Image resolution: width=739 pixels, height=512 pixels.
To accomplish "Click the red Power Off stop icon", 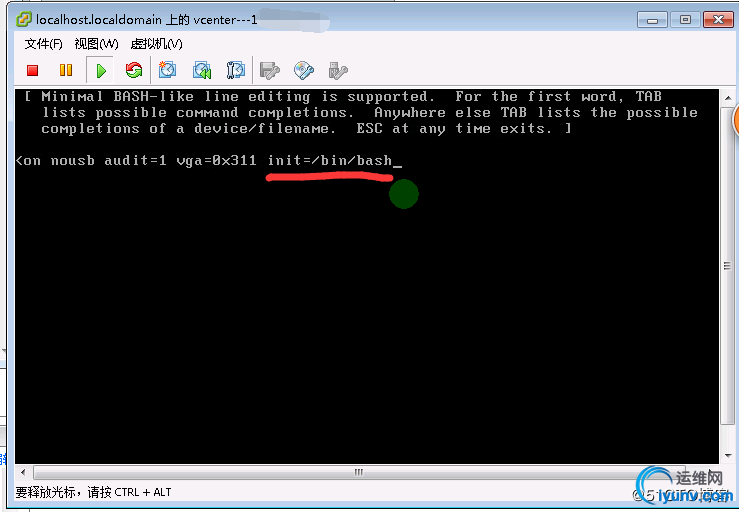I will coord(33,70).
